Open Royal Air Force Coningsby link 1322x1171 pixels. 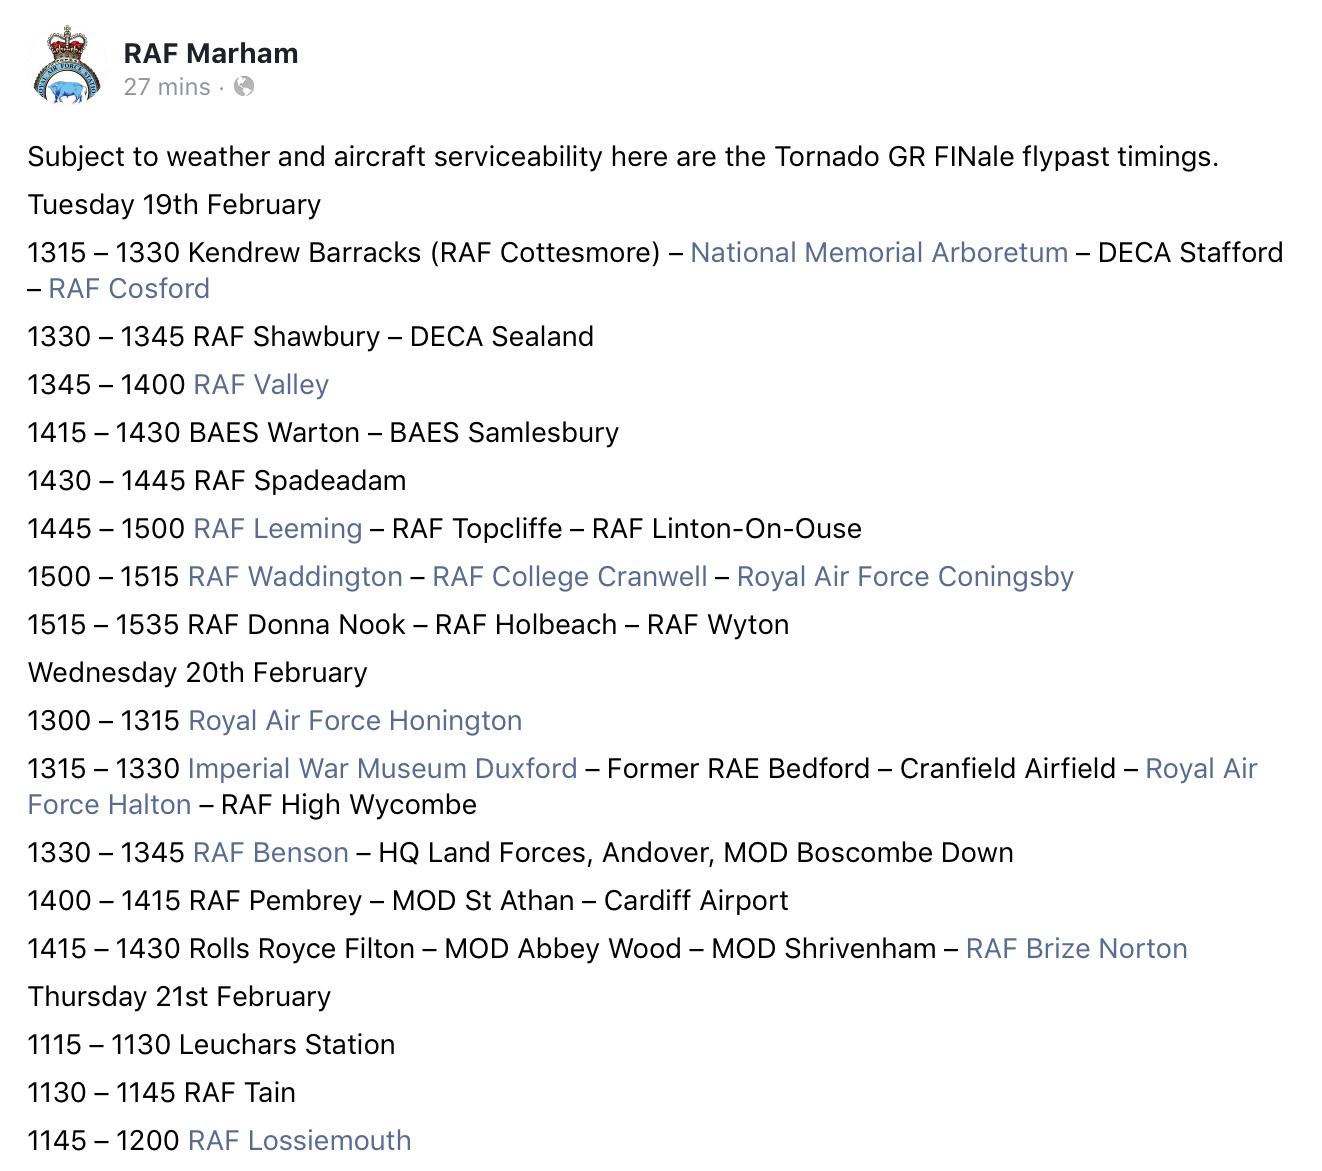[x=905, y=576]
